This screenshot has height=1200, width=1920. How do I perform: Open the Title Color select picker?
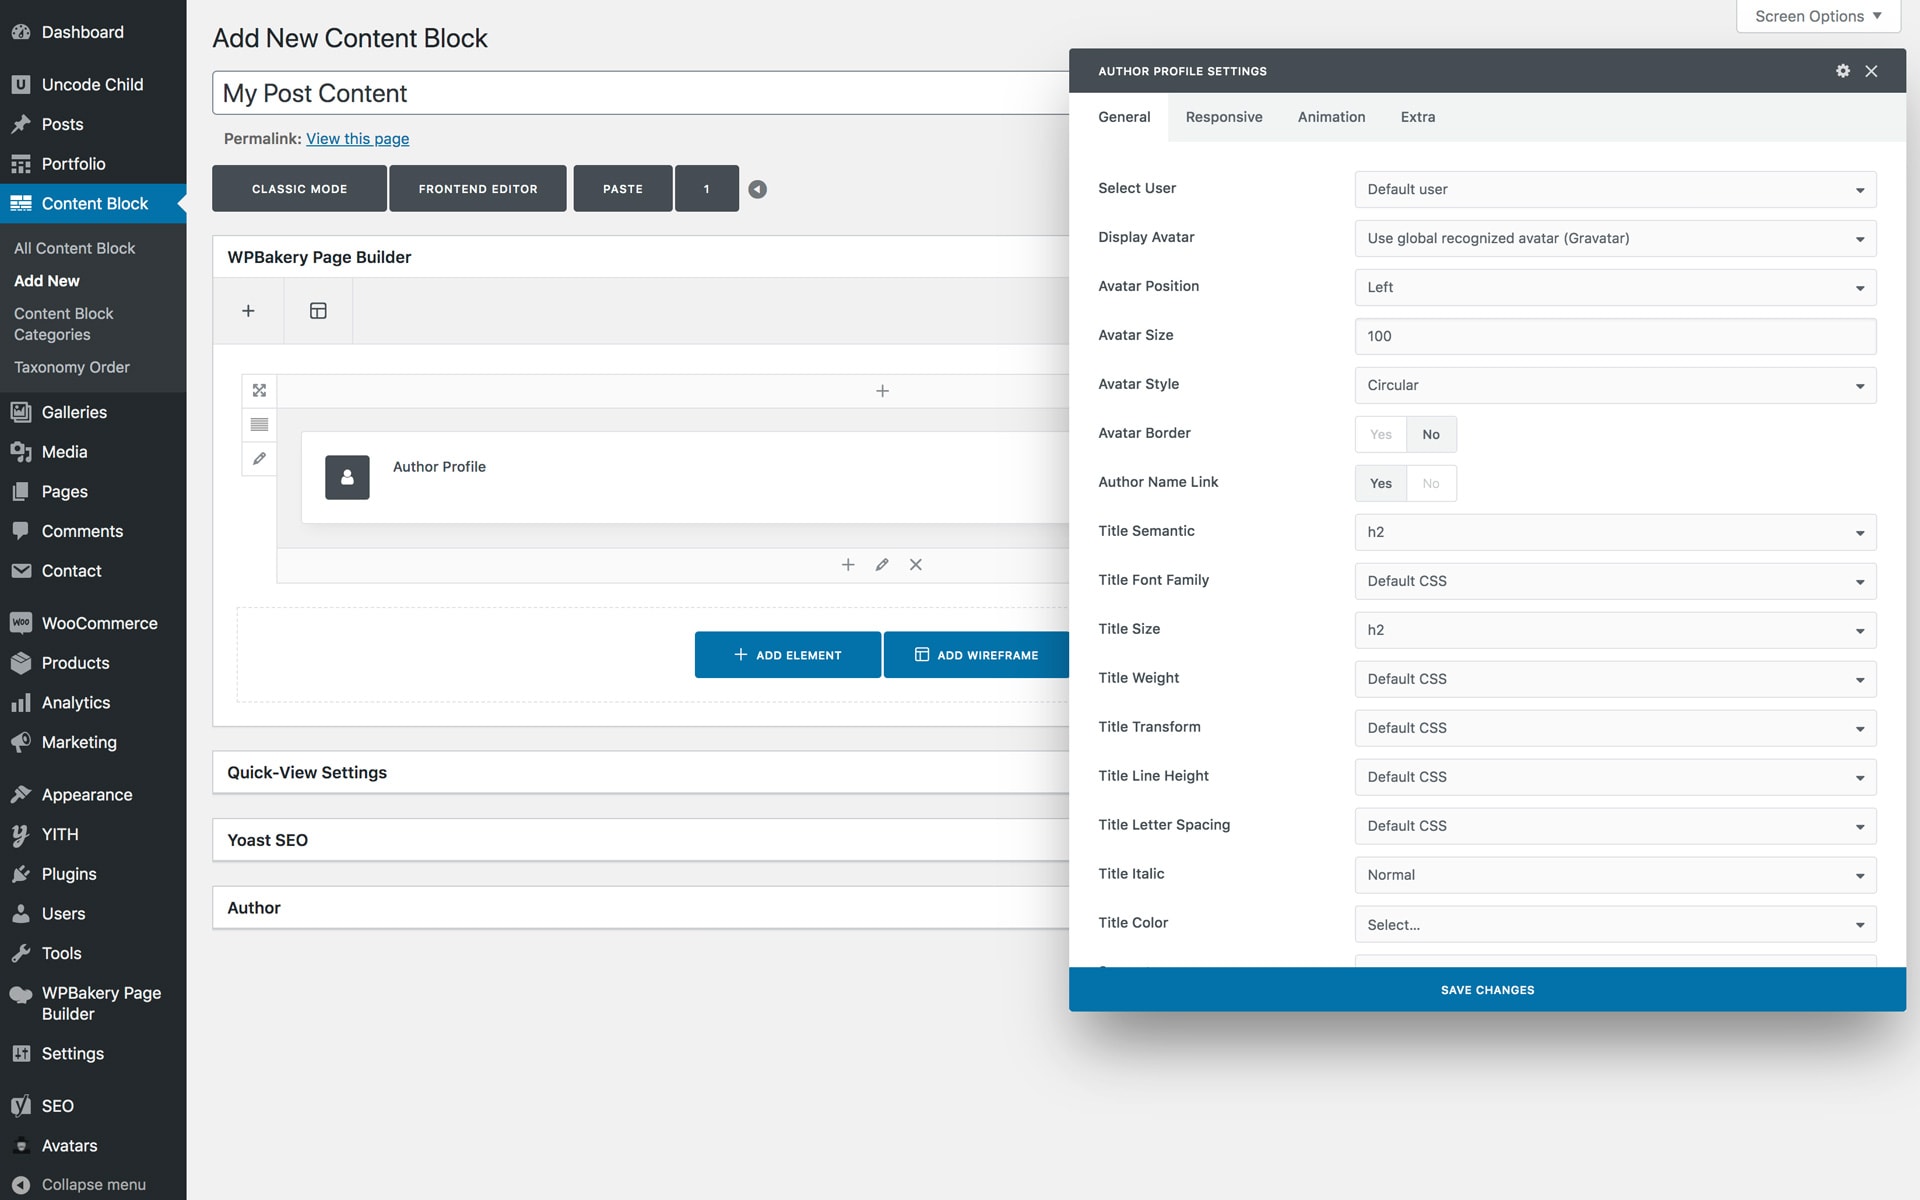(1614, 924)
